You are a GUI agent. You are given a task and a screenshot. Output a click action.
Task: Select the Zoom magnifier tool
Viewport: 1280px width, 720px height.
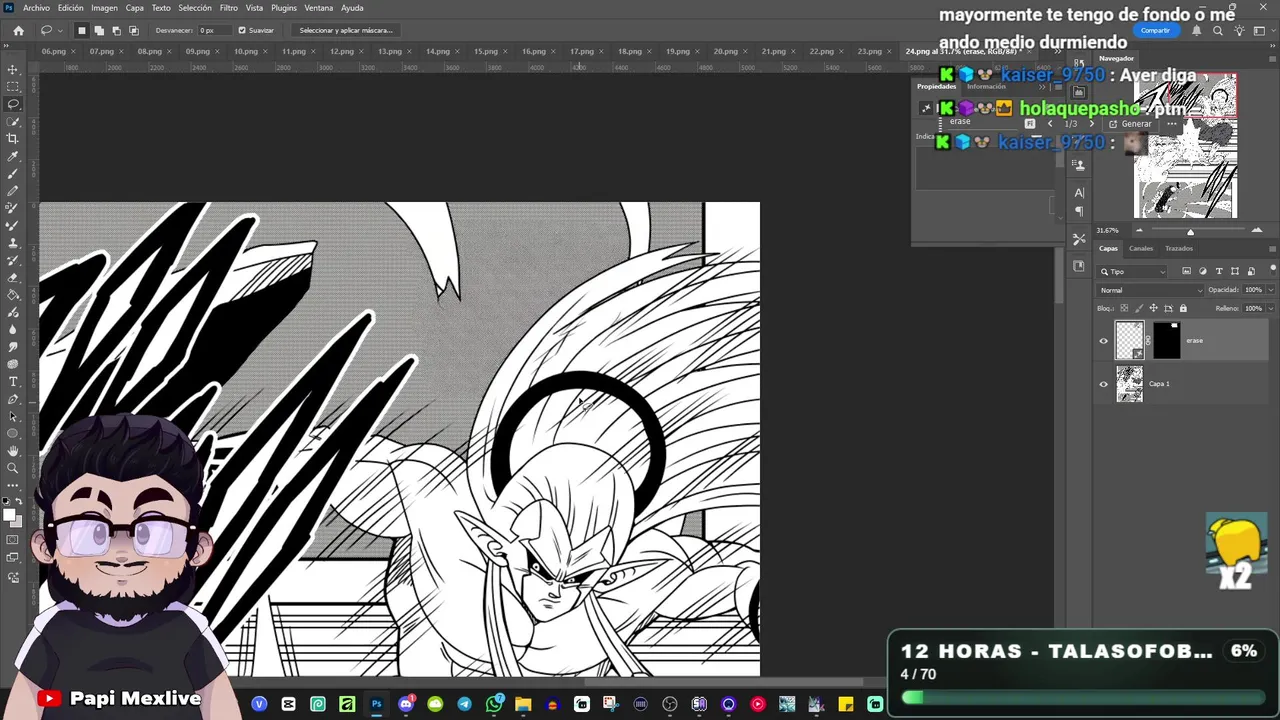(13, 468)
